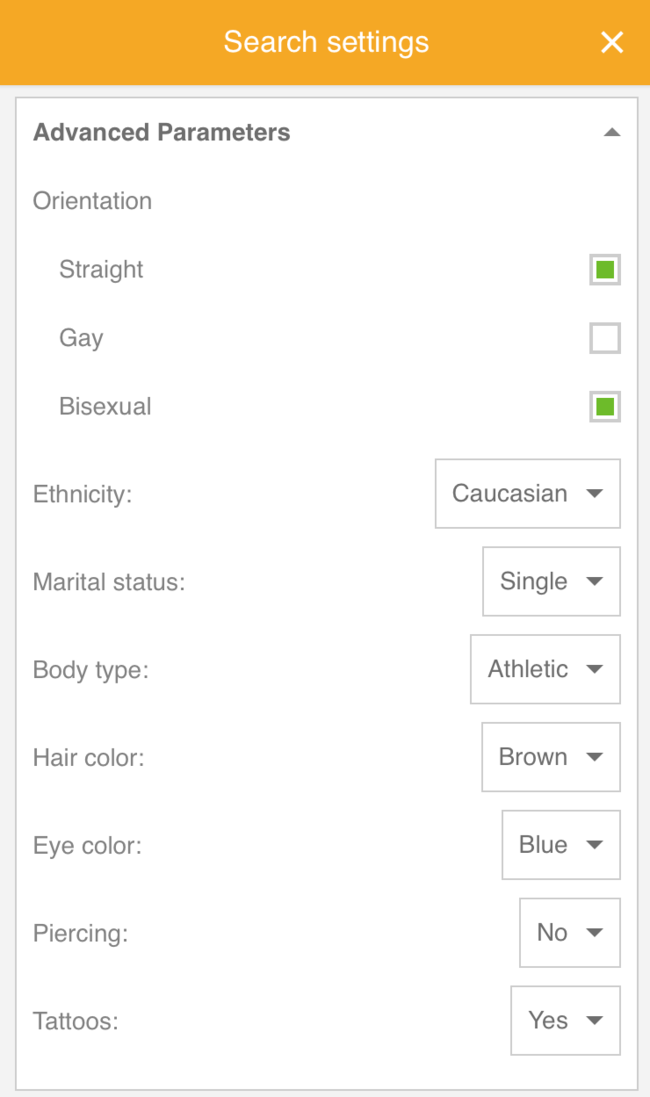Click the Tattoos field label

click(x=76, y=1021)
